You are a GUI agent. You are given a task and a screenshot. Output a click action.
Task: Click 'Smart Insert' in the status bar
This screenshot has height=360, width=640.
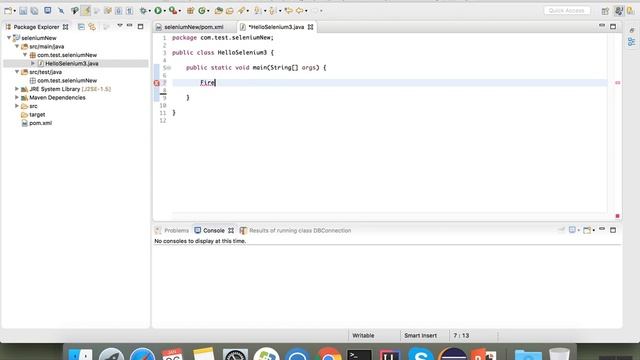pyautogui.click(x=420, y=336)
